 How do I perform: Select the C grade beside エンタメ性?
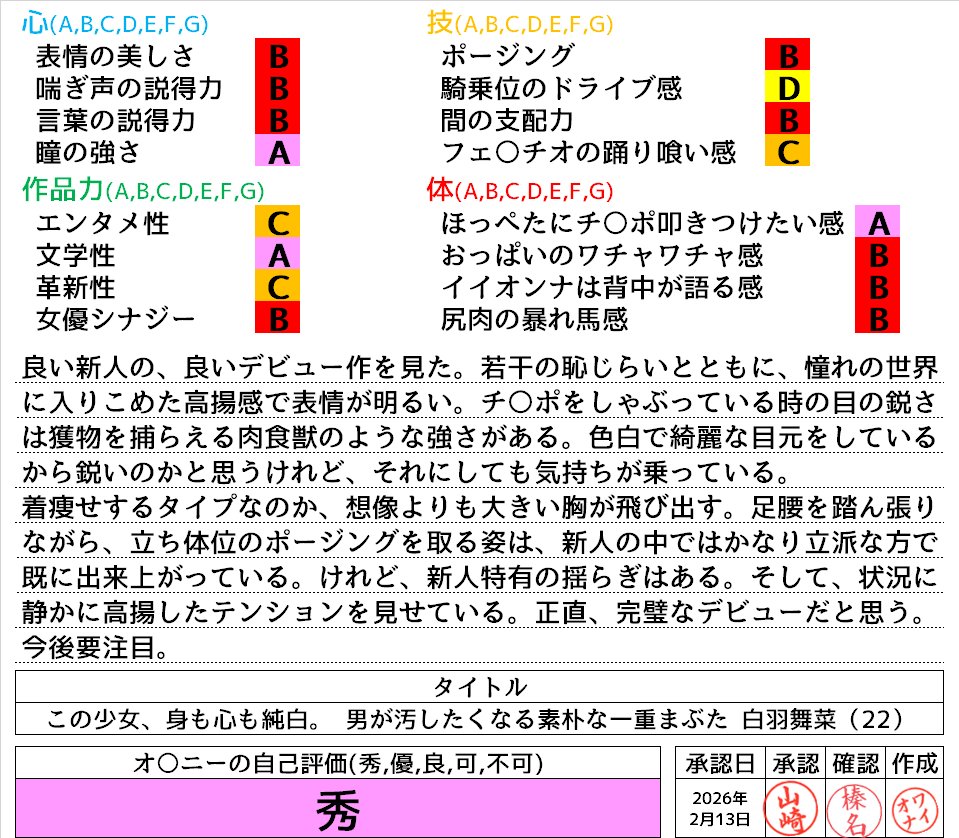pos(278,221)
